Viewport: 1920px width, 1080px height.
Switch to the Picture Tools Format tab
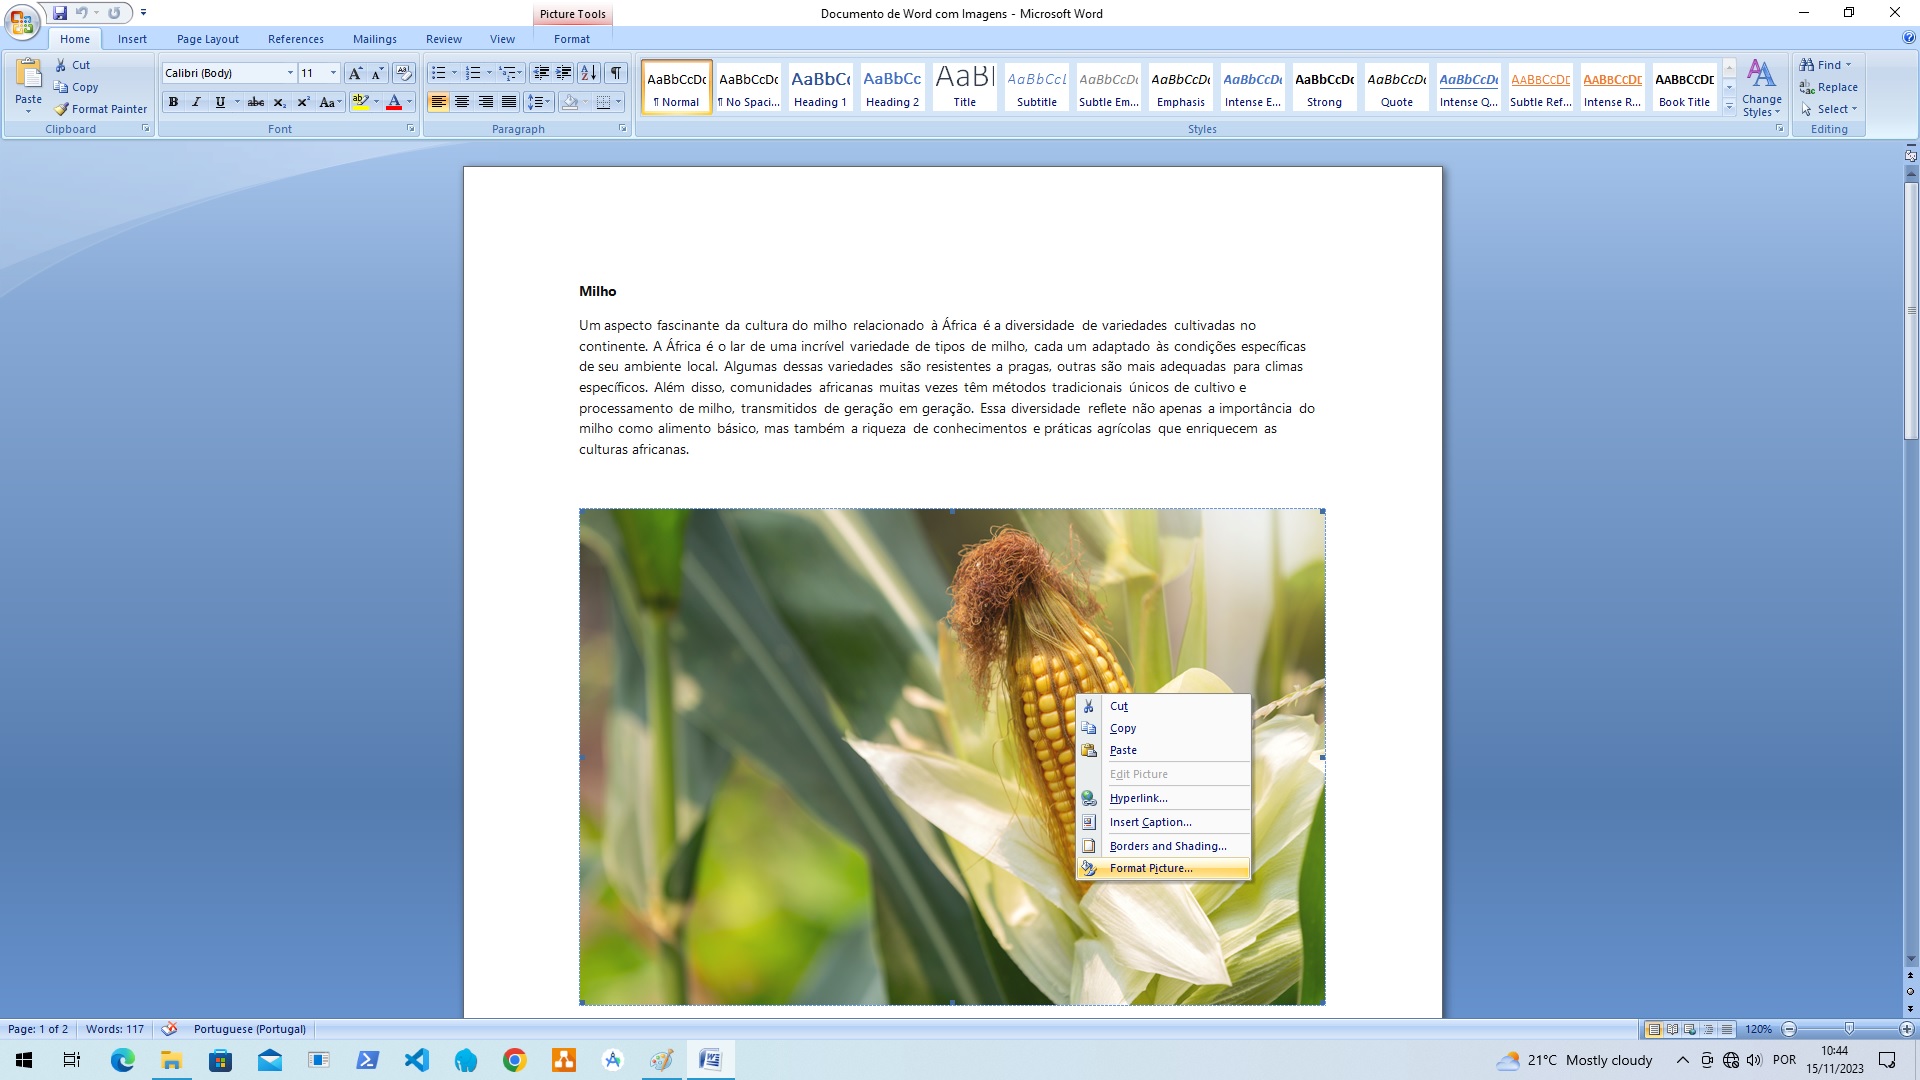[572, 39]
